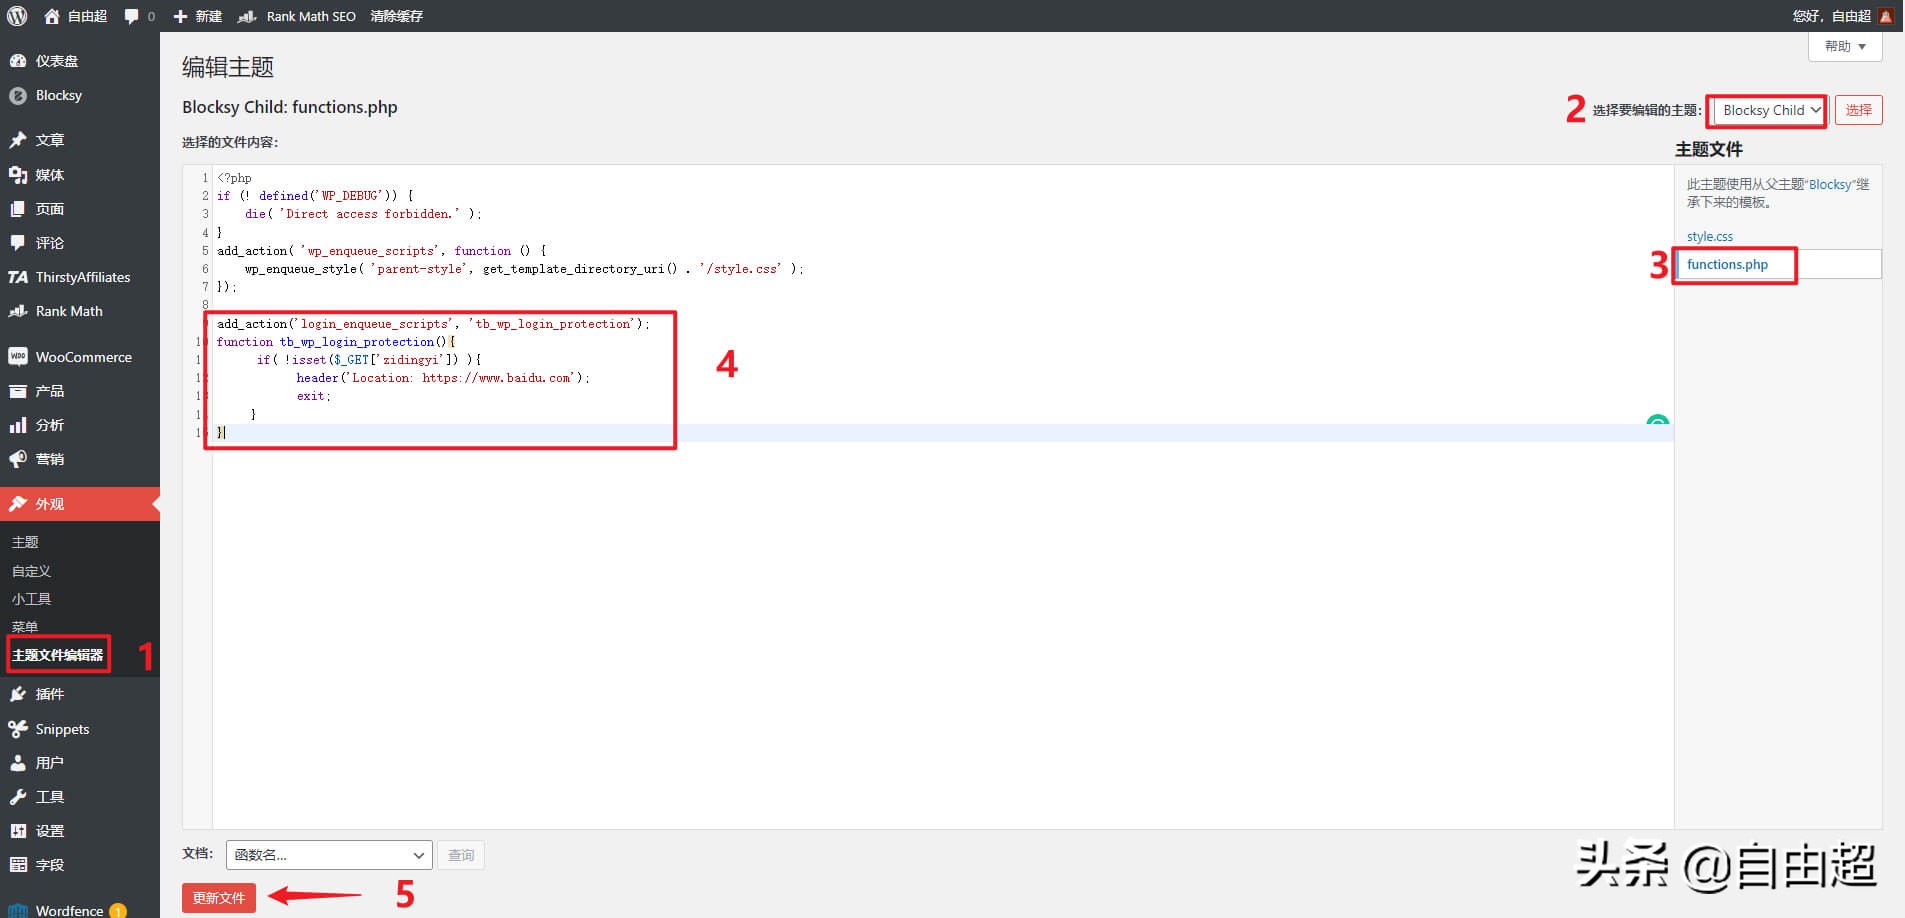Image resolution: width=1905 pixels, height=918 pixels.
Task: Follow the "Blocksy" parent theme link
Action: click(1830, 184)
